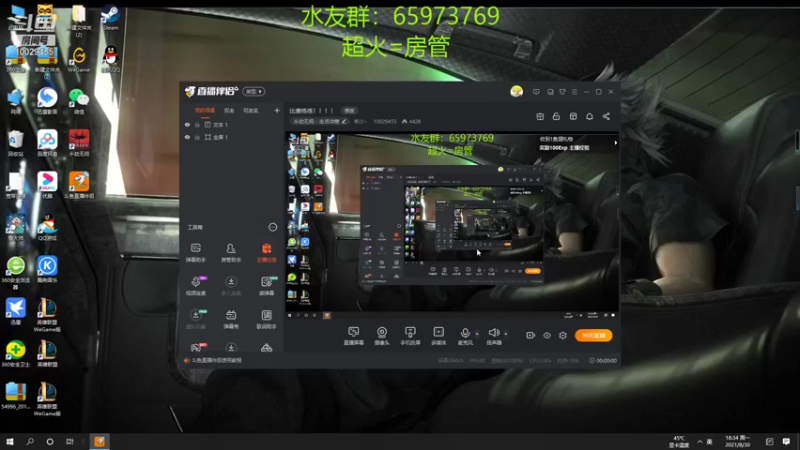Click the Douyu companion icon in the taskbar
Image resolution: width=800 pixels, height=450 pixels.
pos(99,441)
